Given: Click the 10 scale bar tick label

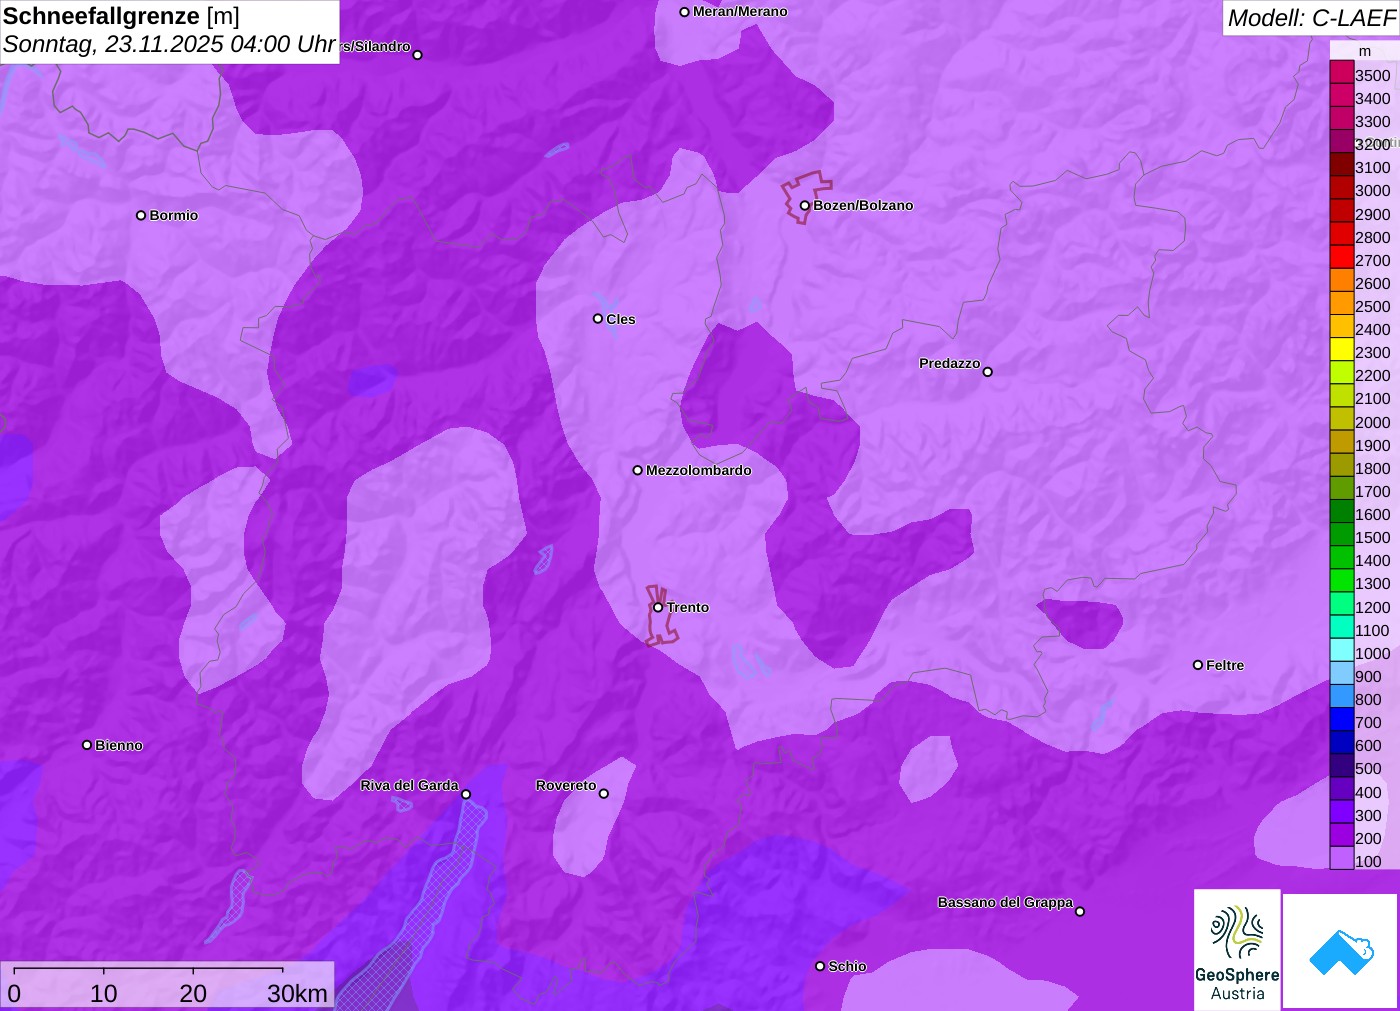Looking at the screenshot, I should 104,993.
